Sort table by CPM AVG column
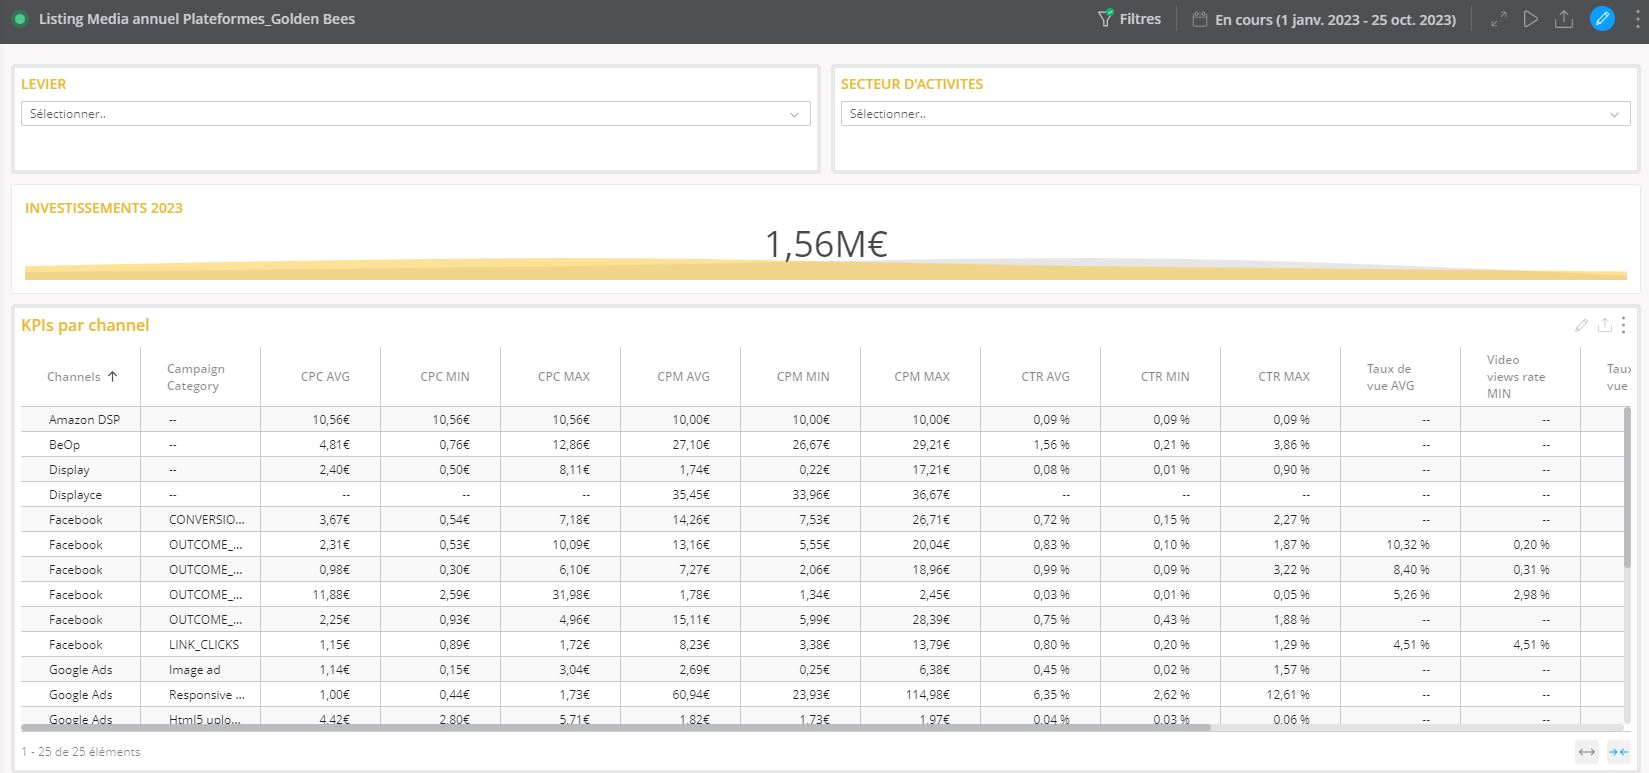1649x773 pixels. pos(684,377)
